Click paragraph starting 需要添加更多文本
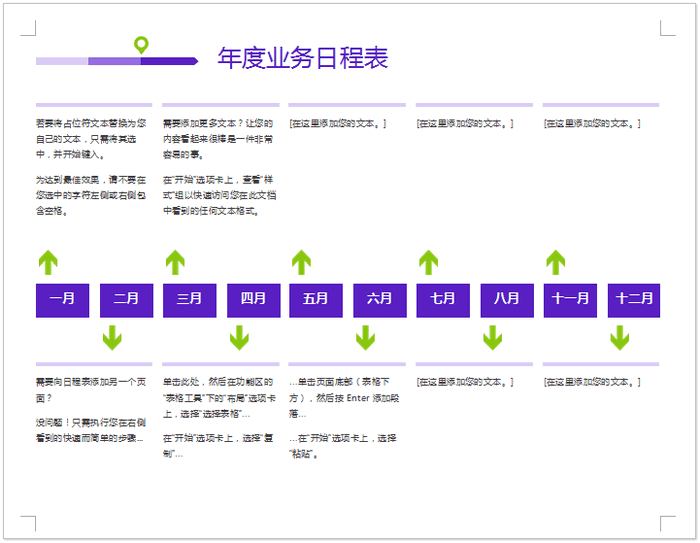Screen dimensions: 700x543 coord(218,139)
